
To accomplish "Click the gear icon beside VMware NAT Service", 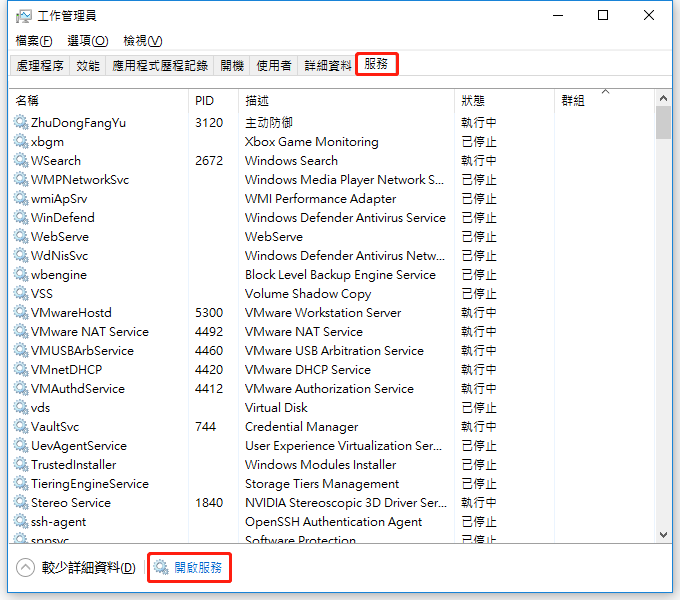I will pos(21,331).
